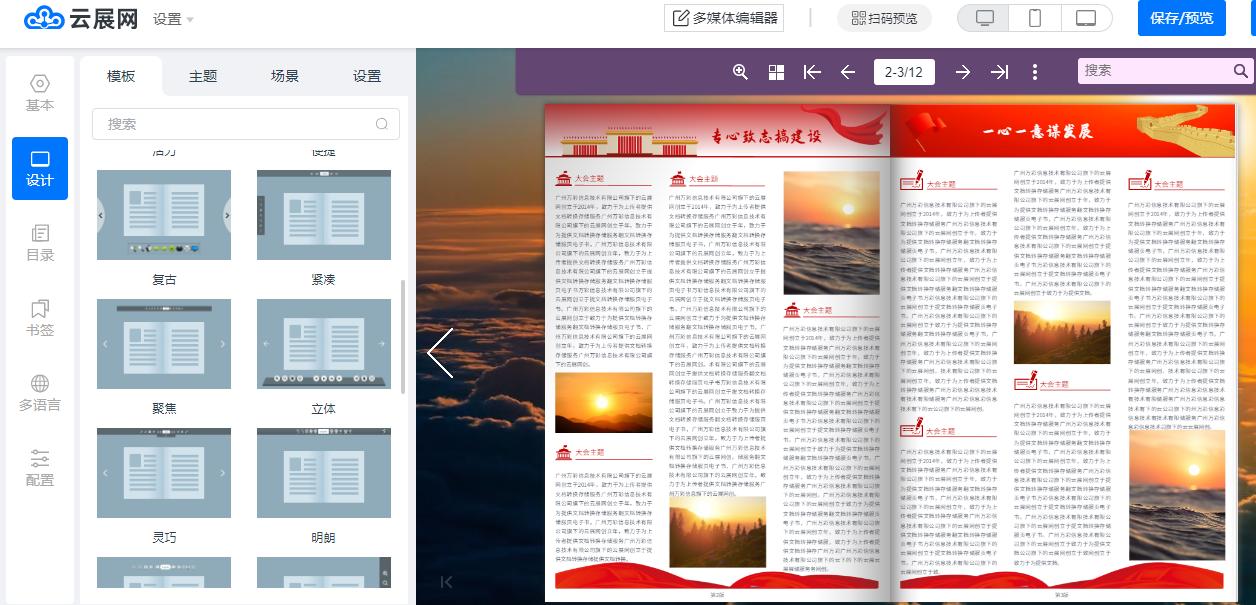Click the zoom magnifier icon in the viewer toolbar
Viewport: 1256px width, 605px height.
coord(740,72)
